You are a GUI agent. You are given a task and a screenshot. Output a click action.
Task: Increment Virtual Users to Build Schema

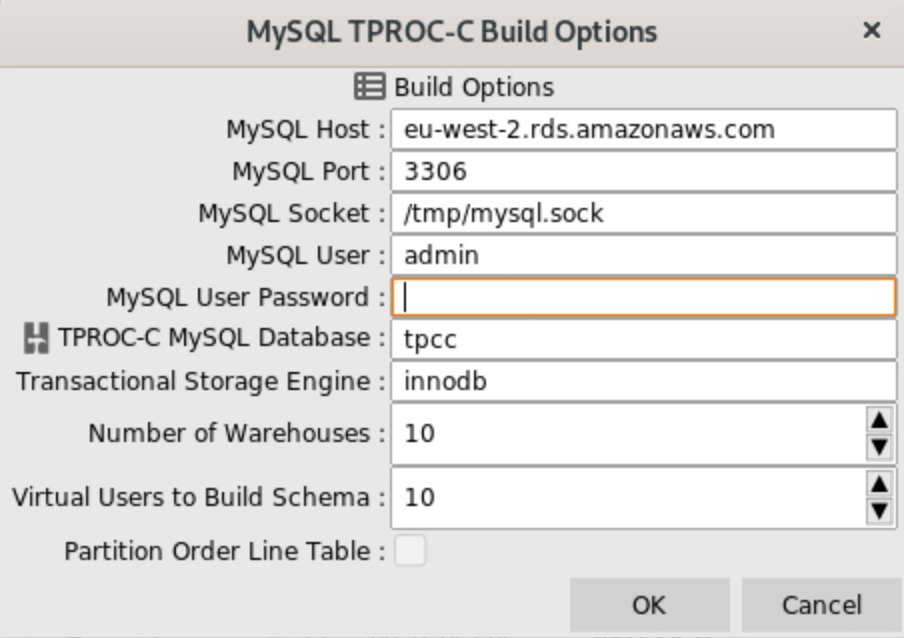(879, 485)
